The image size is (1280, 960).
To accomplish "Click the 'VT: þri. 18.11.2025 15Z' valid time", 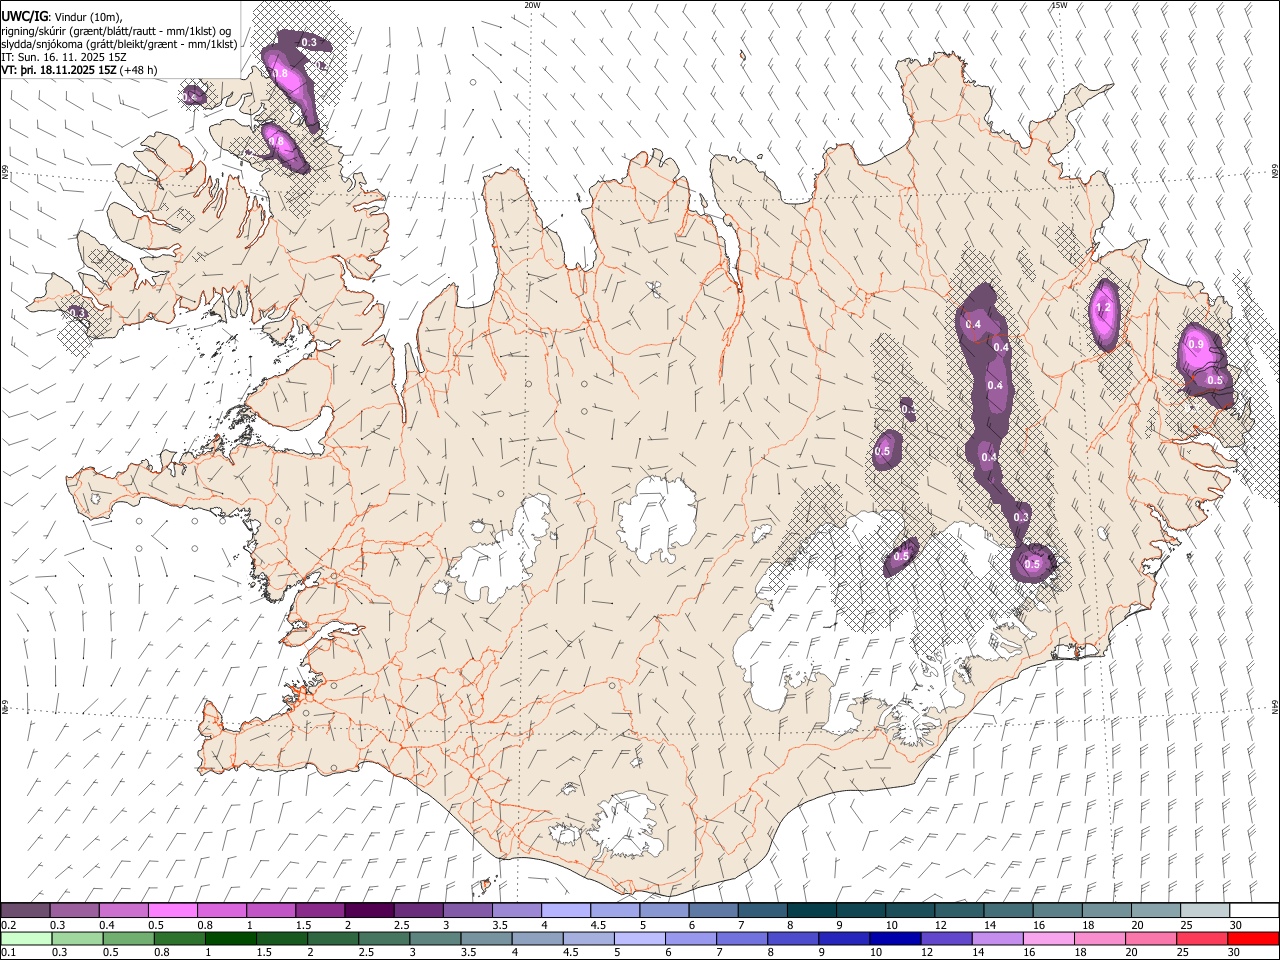I will 58,70.
